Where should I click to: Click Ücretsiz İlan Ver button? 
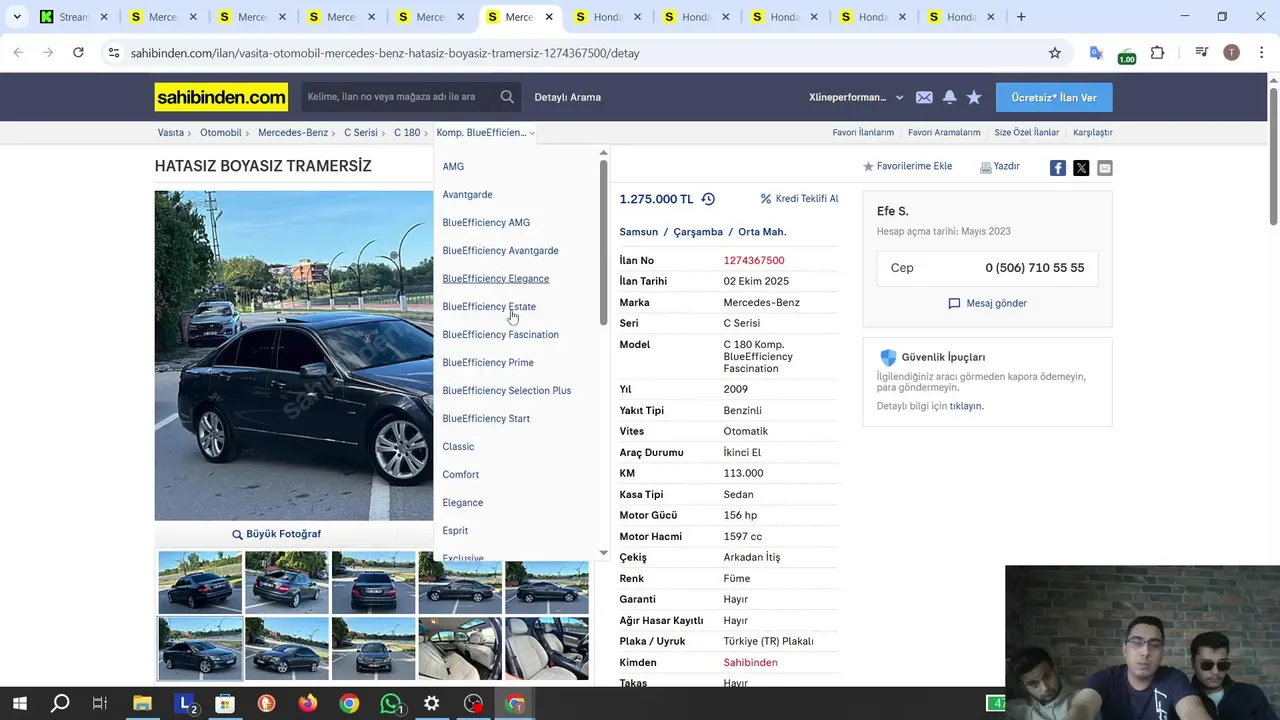(x=1053, y=97)
